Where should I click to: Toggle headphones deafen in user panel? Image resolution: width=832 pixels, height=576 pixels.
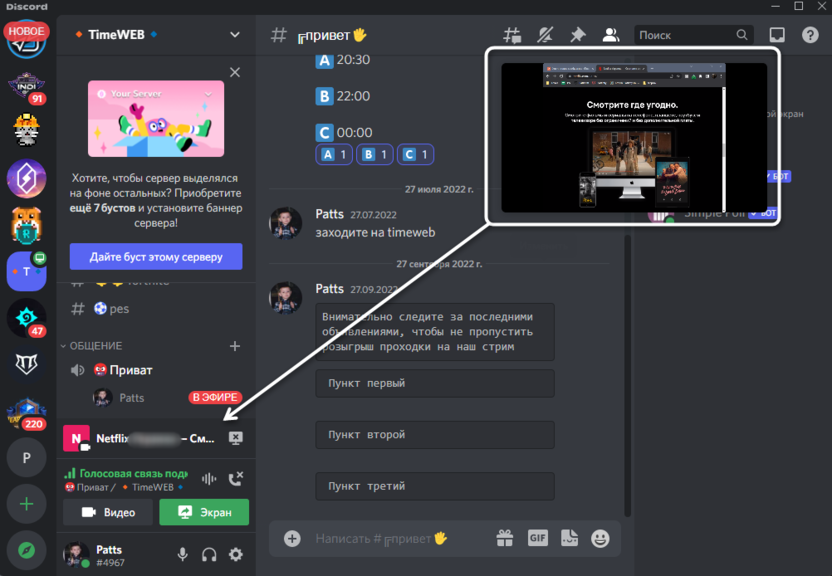(209, 554)
